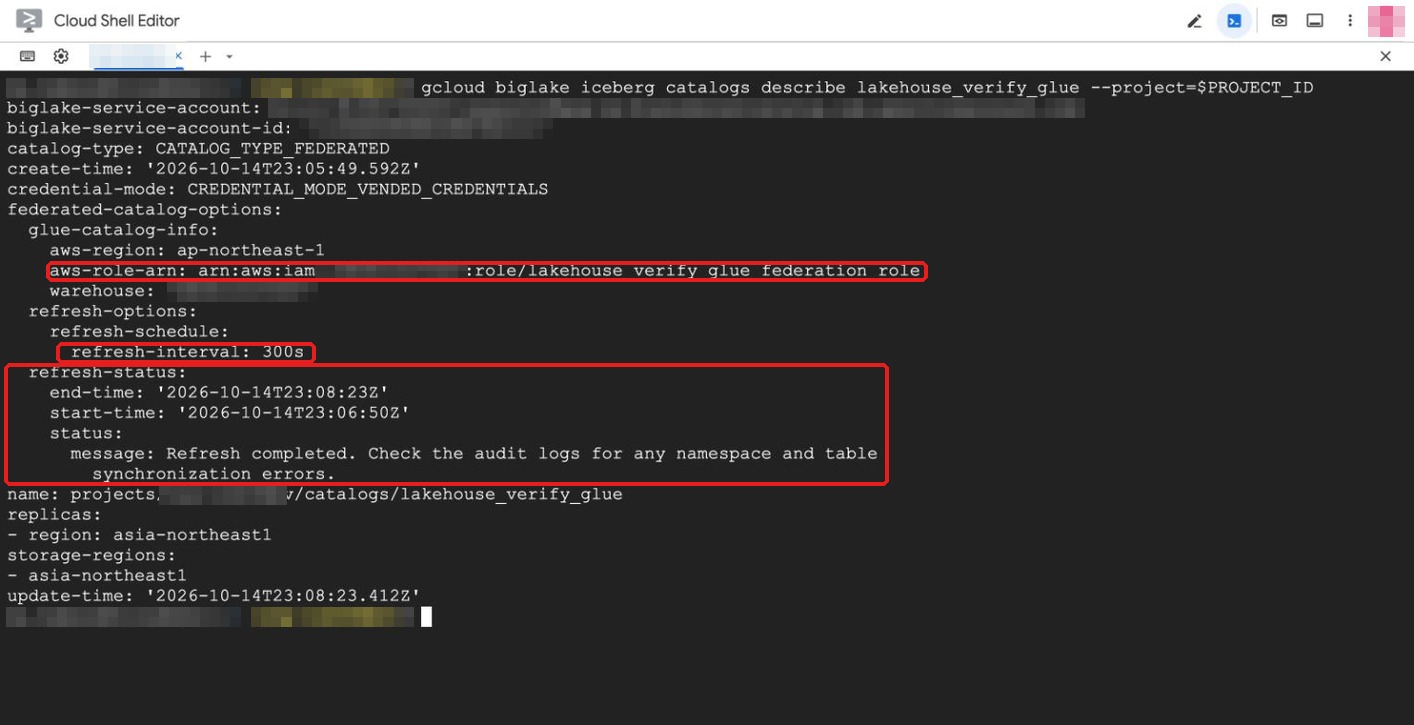Screen dimensions: 1414x725
Task: Click the update-time line
Action: [x=214, y=596]
